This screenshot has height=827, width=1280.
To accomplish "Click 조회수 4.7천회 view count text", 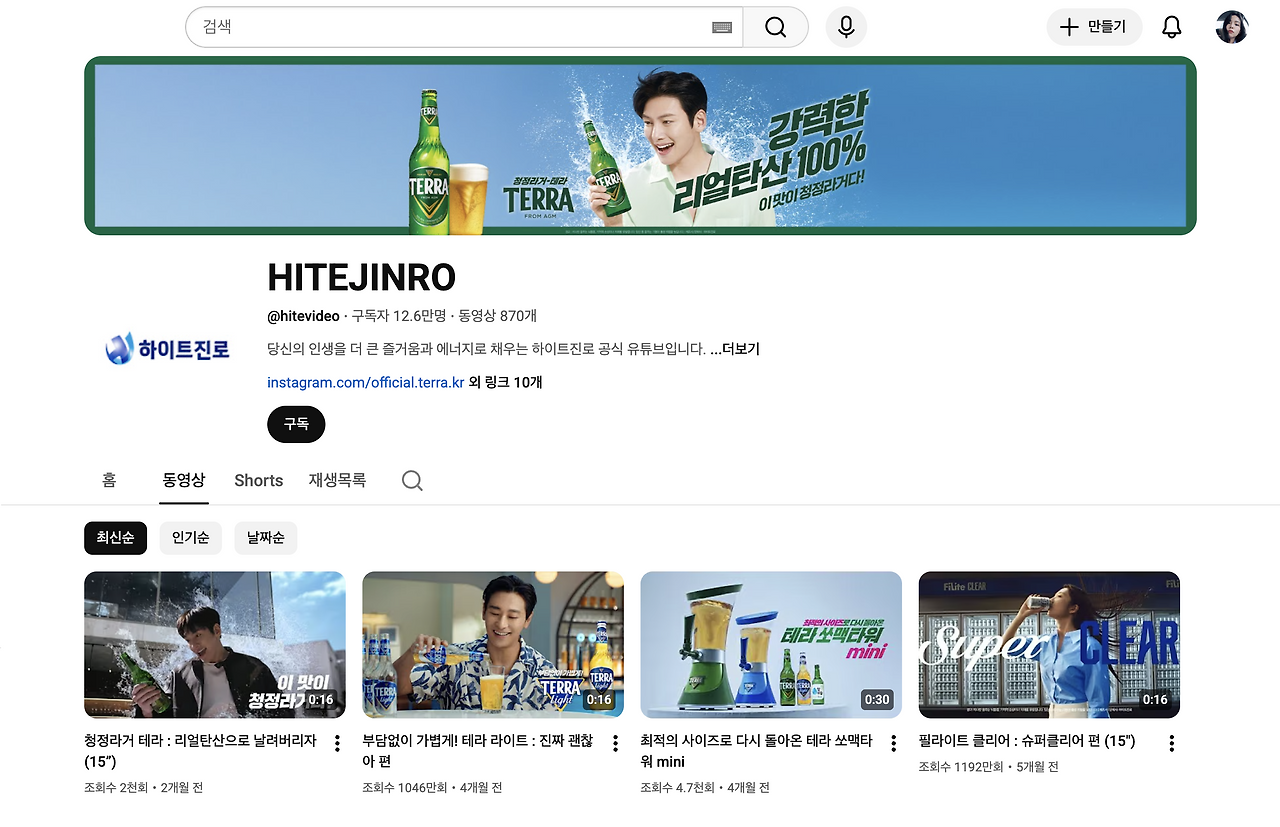I will 679,788.
